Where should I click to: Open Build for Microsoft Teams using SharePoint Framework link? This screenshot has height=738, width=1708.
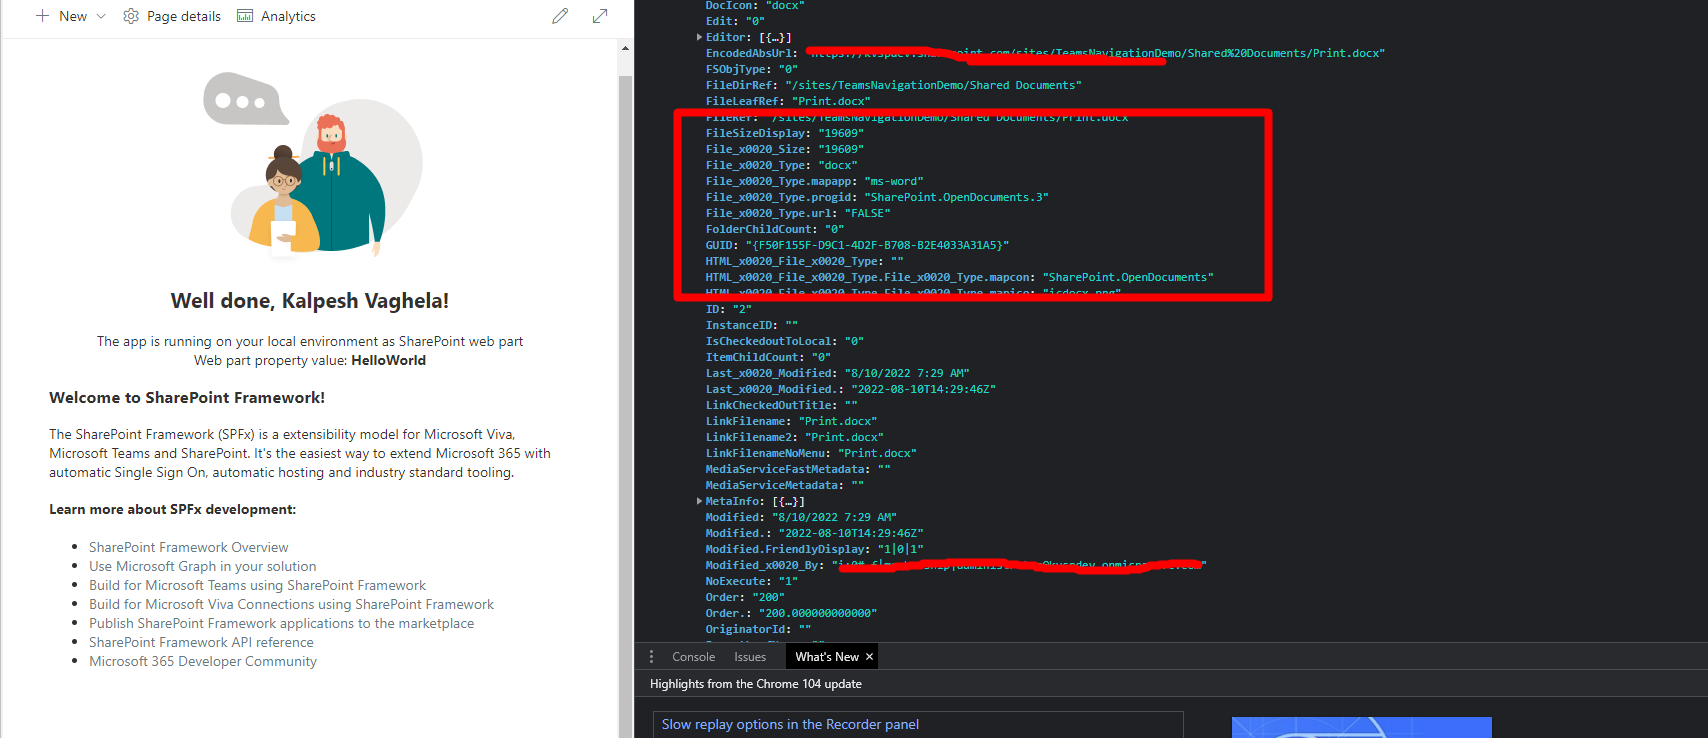[x=257, y=585]
